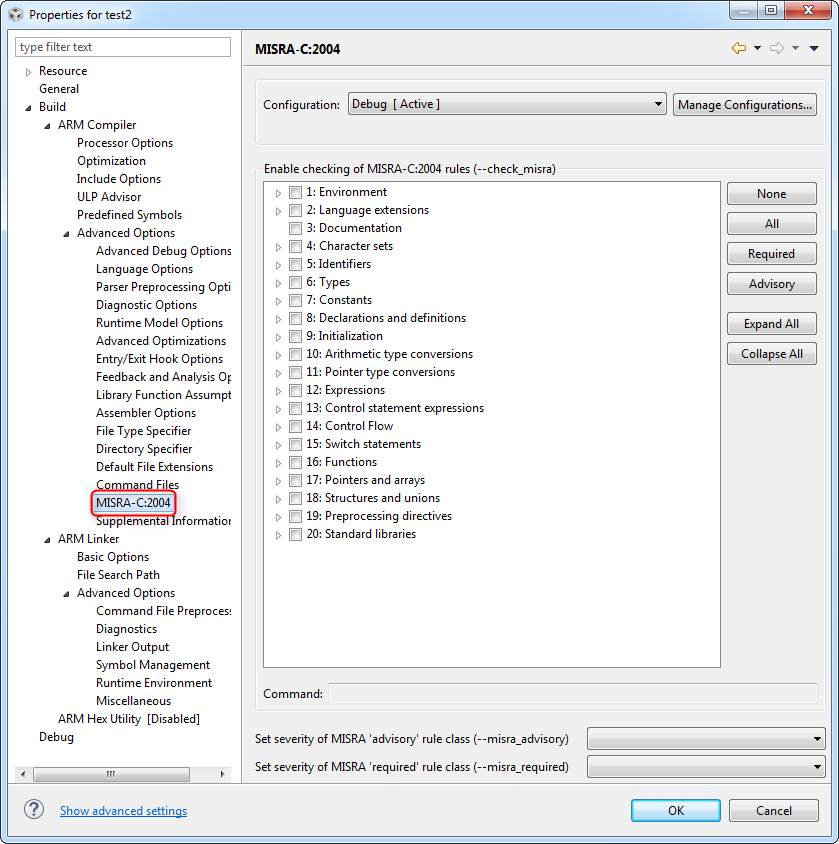Expand the 4: Character sets rule group

278,247
